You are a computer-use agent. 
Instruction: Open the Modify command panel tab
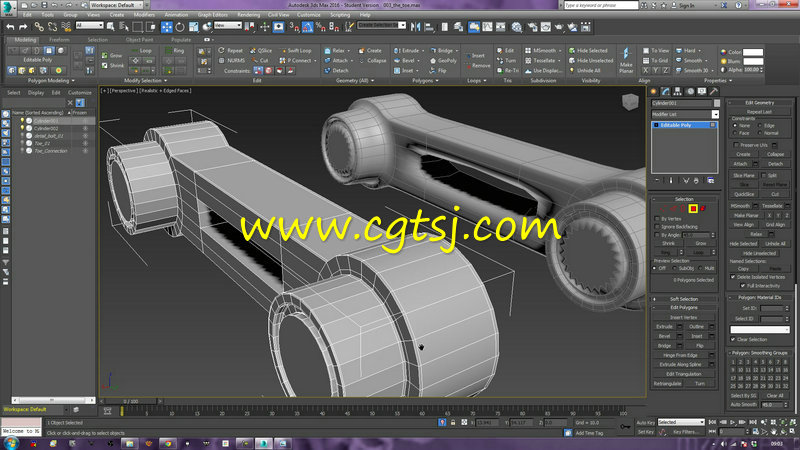(665, 91)
